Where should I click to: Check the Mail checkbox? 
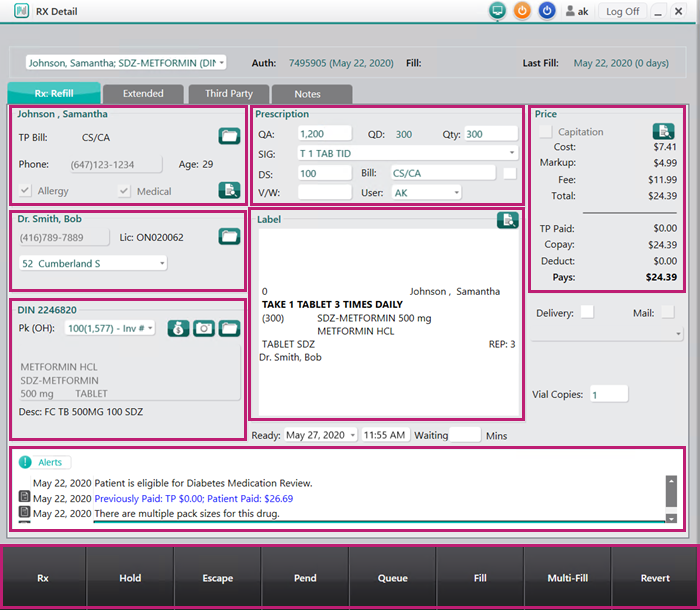coord(667,312)
